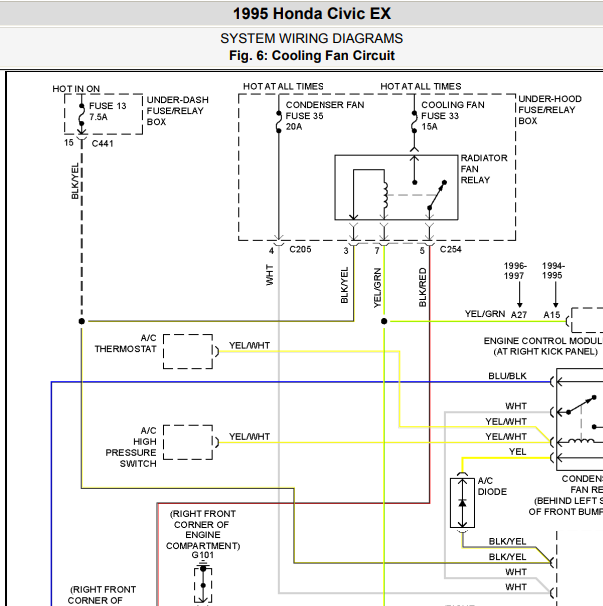Select connector label "C205"
This screenshot has width=603, height=606.
300,249
